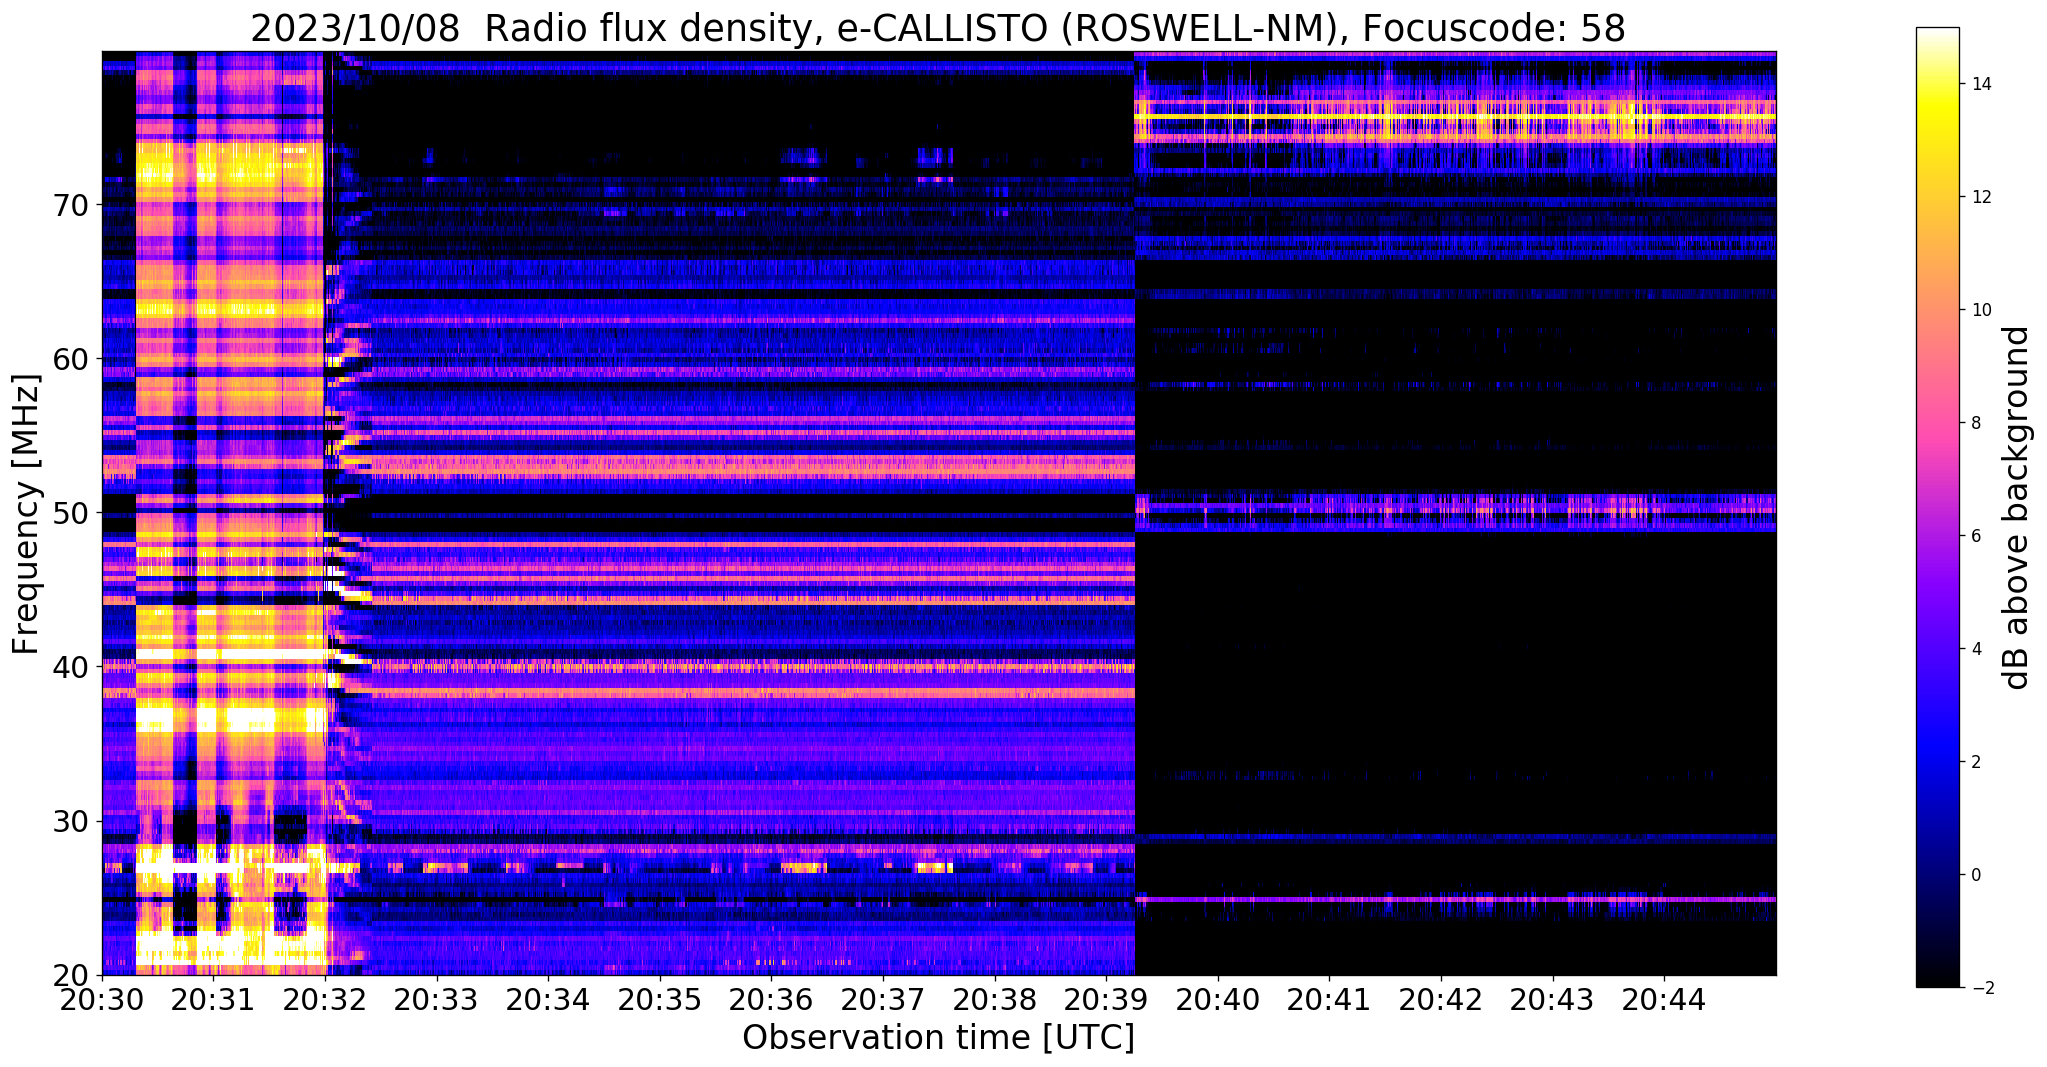Click the 20:42 time tick label
The height and width of the screenshot is (1067, 2047).
pos(1441,998)
